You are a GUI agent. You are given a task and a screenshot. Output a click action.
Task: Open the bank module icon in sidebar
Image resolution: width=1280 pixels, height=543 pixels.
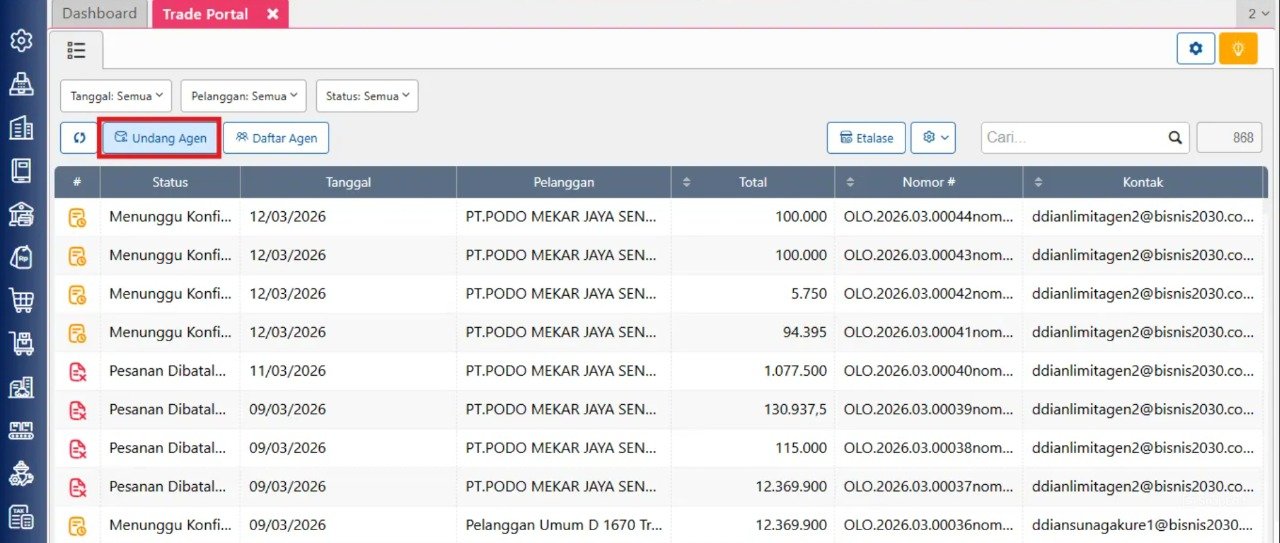coord(21,214)
